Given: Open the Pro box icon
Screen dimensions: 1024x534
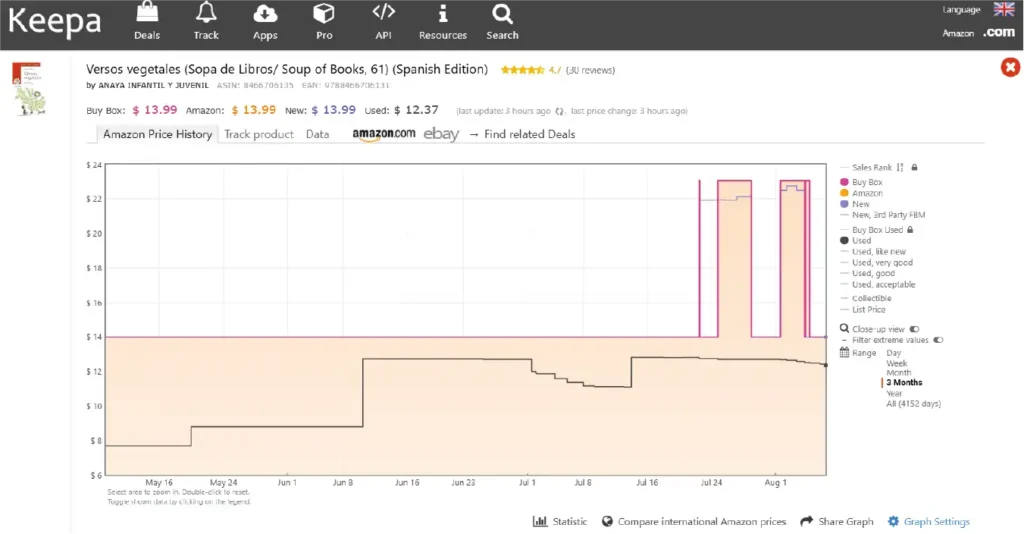Looking at the screenshot, I should [324, 13].
